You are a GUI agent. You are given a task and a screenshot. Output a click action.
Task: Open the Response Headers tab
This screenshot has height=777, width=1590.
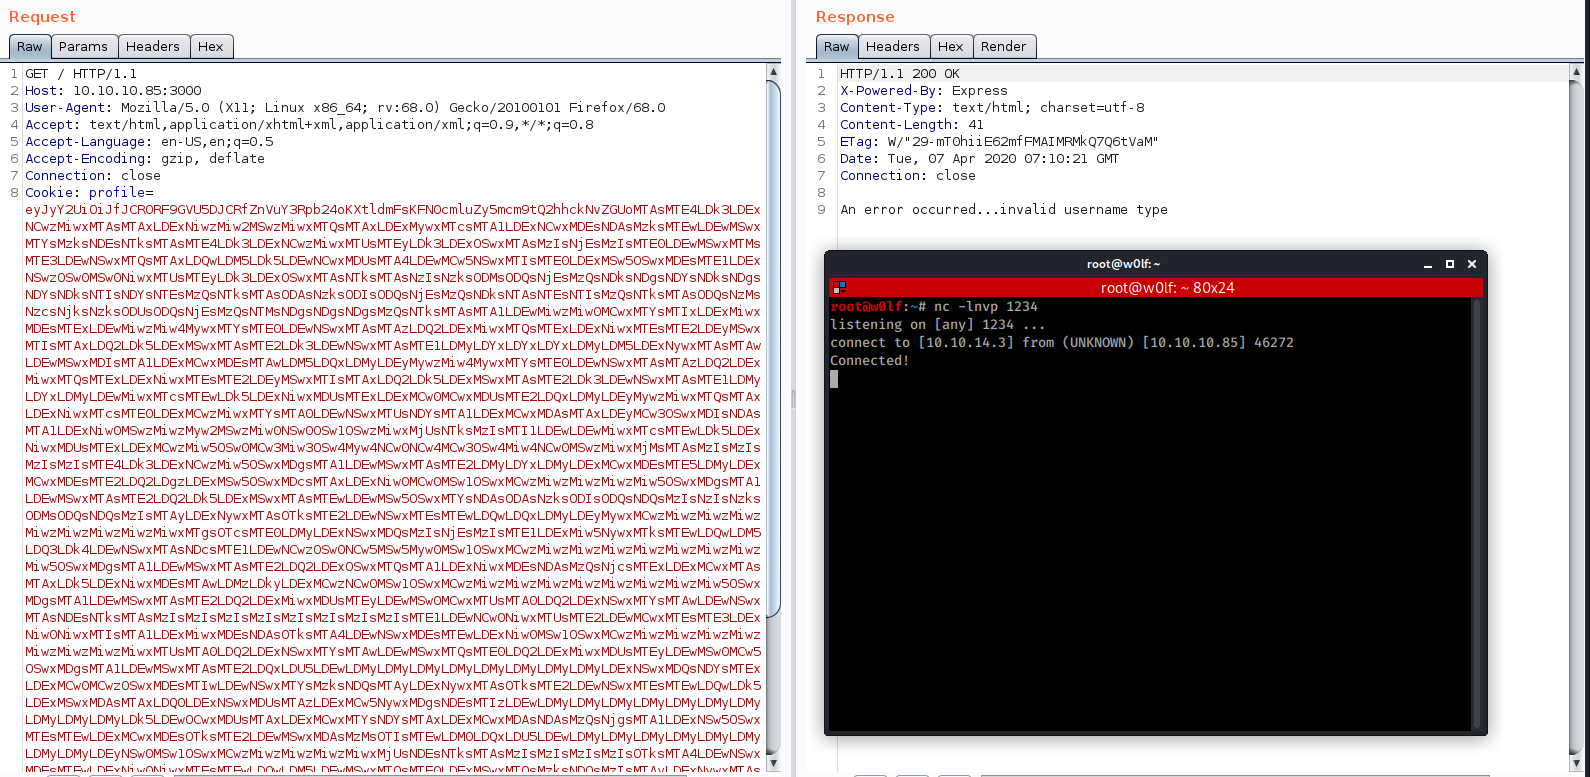(x=893, y=46)
